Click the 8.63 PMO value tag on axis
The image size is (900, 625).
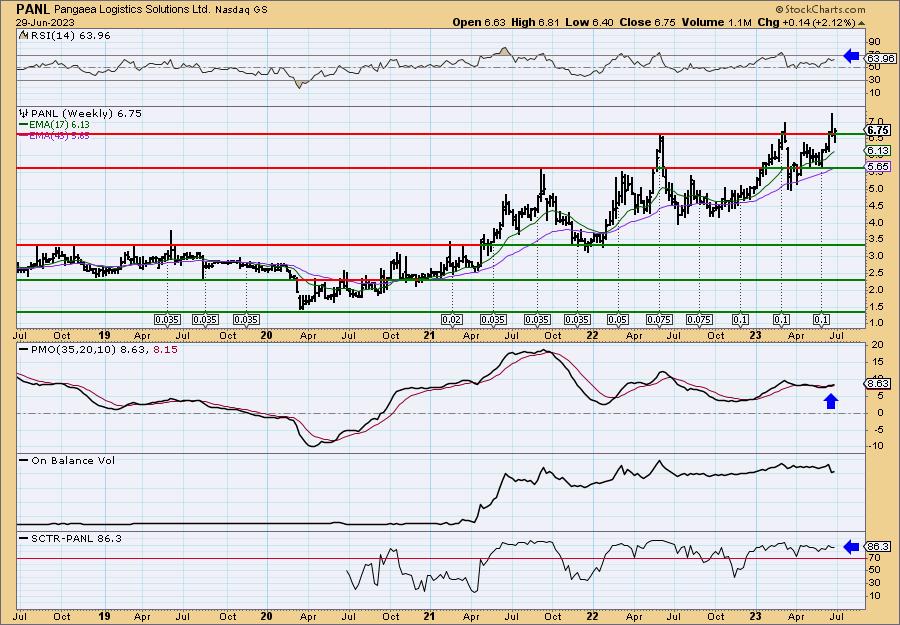(880, 383)
